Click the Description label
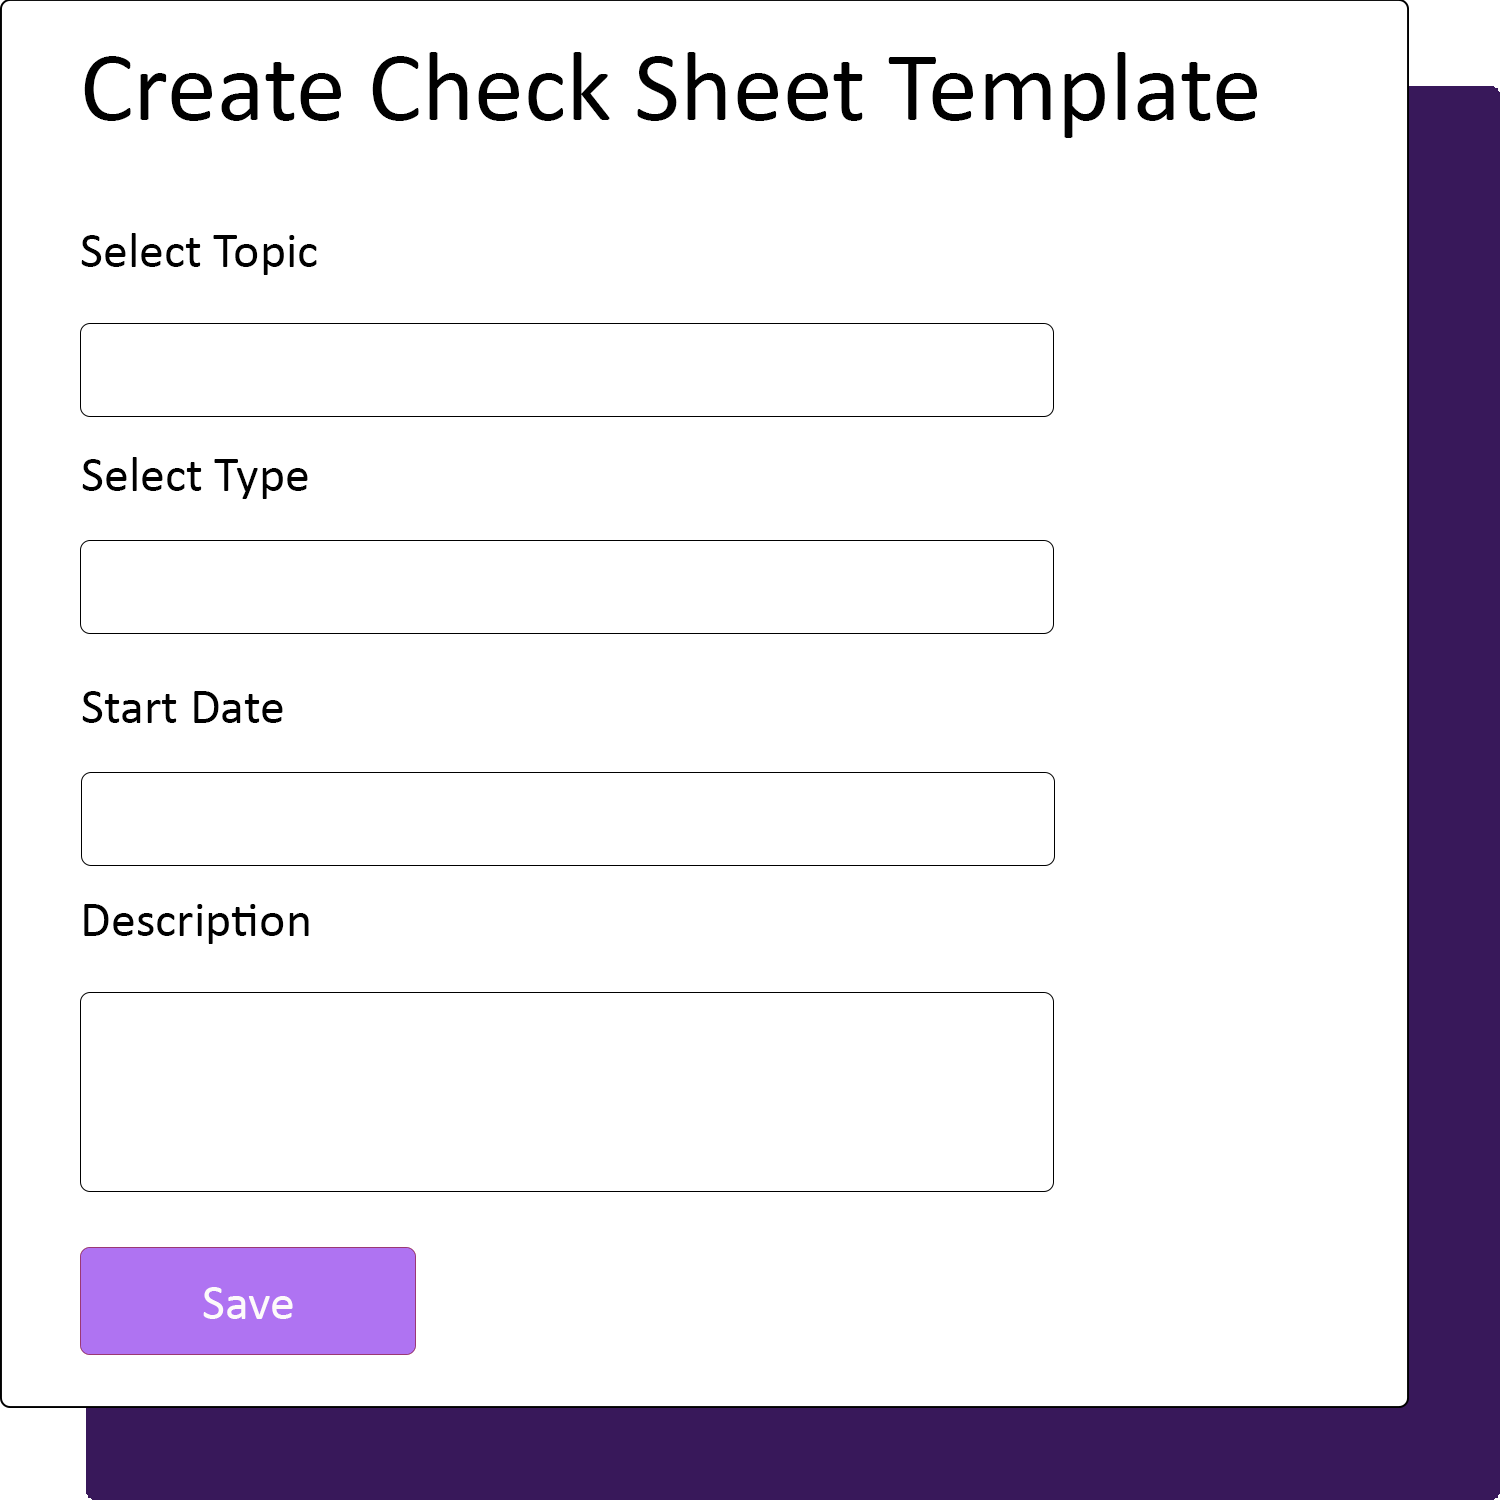1500x1500 pixels. tap(196, 921)
